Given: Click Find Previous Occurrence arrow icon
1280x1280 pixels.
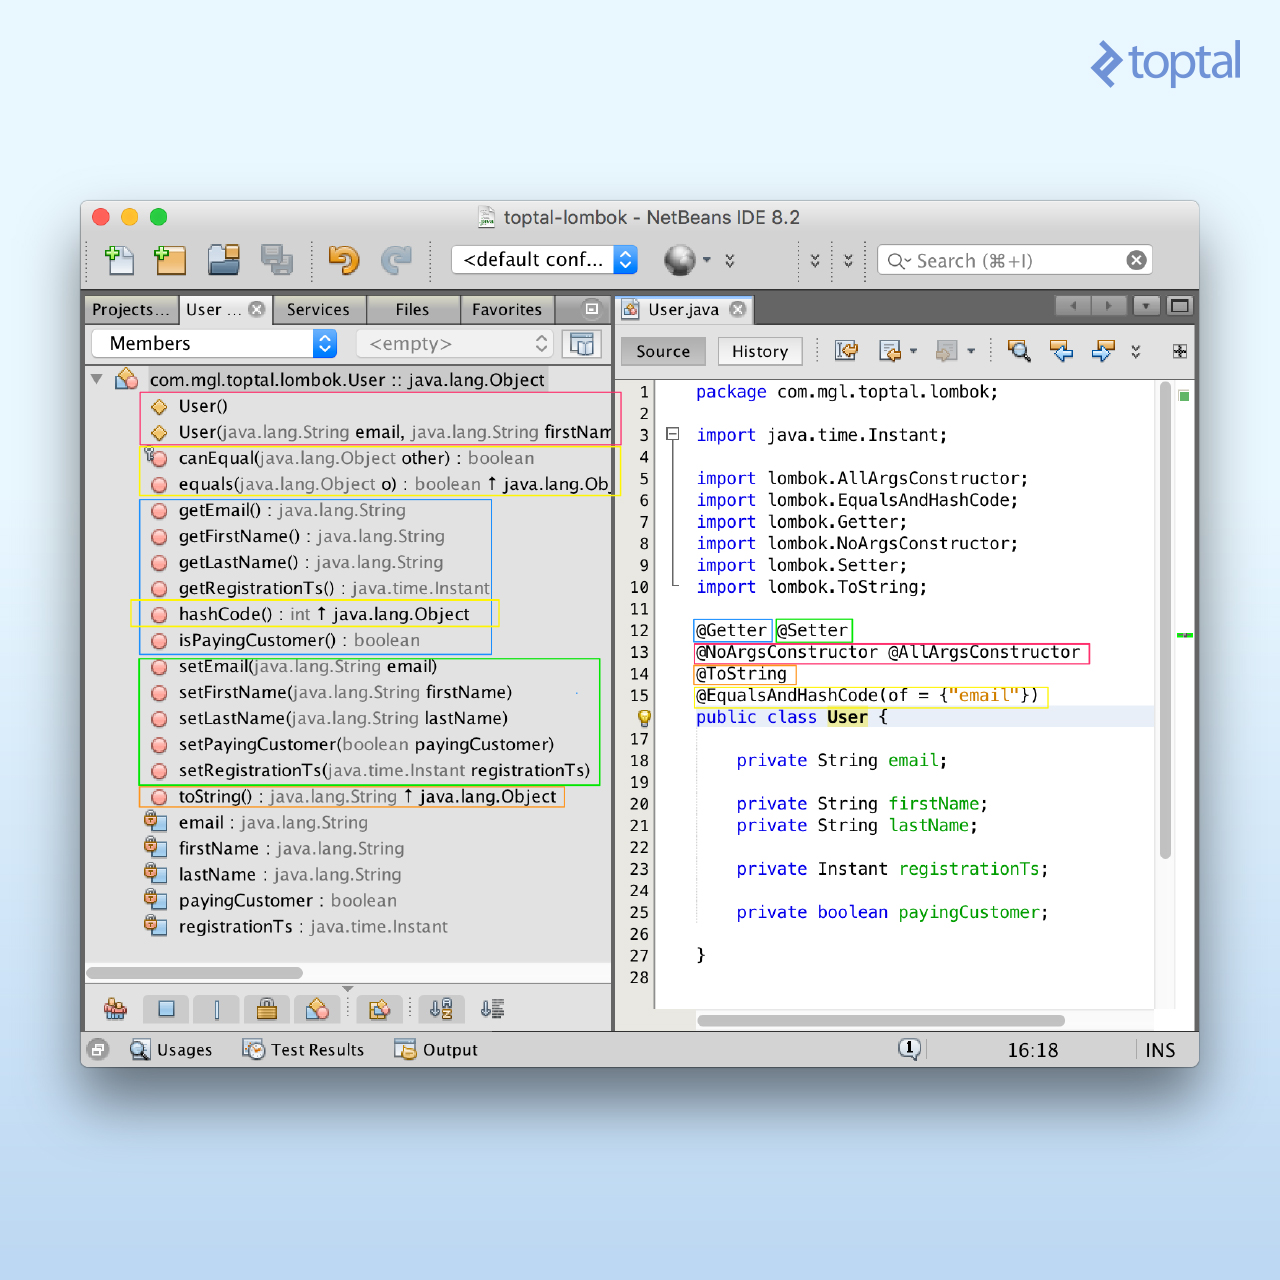Looking at the screenshot, I should 1061,351.
